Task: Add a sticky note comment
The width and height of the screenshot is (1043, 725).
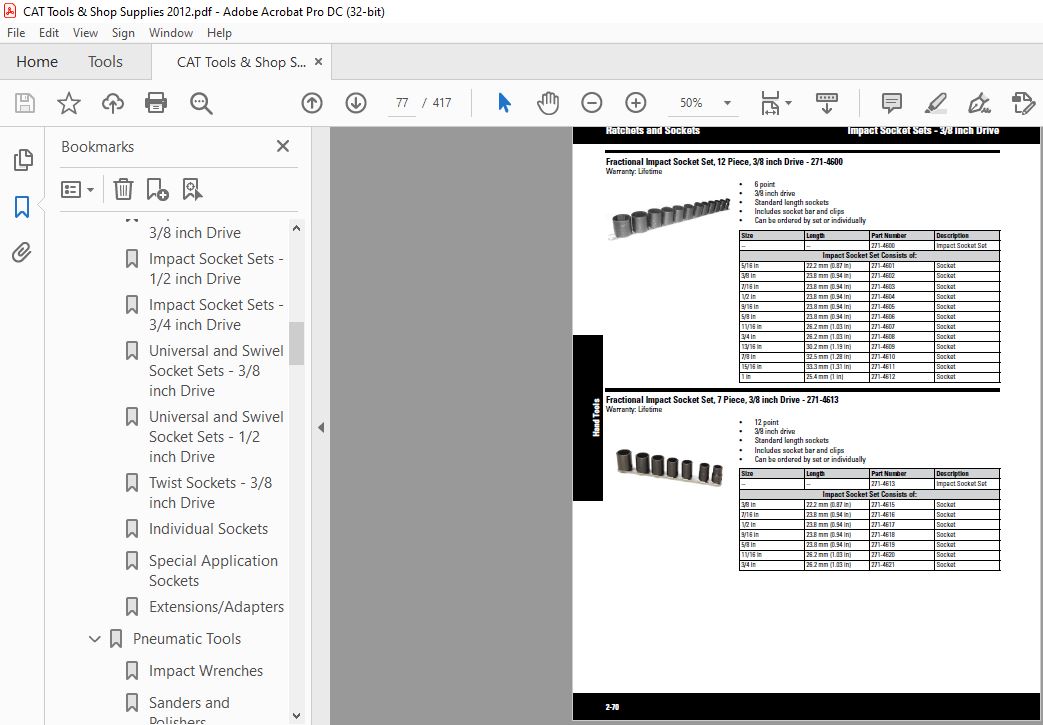Action: pyautogui.click(x=891, y=103)
